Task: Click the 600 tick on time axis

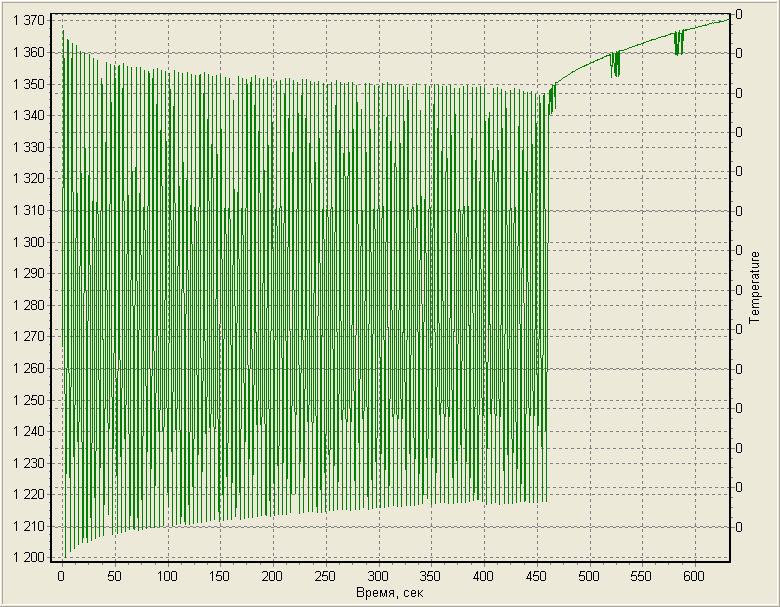Action: [x=693, y=576]
